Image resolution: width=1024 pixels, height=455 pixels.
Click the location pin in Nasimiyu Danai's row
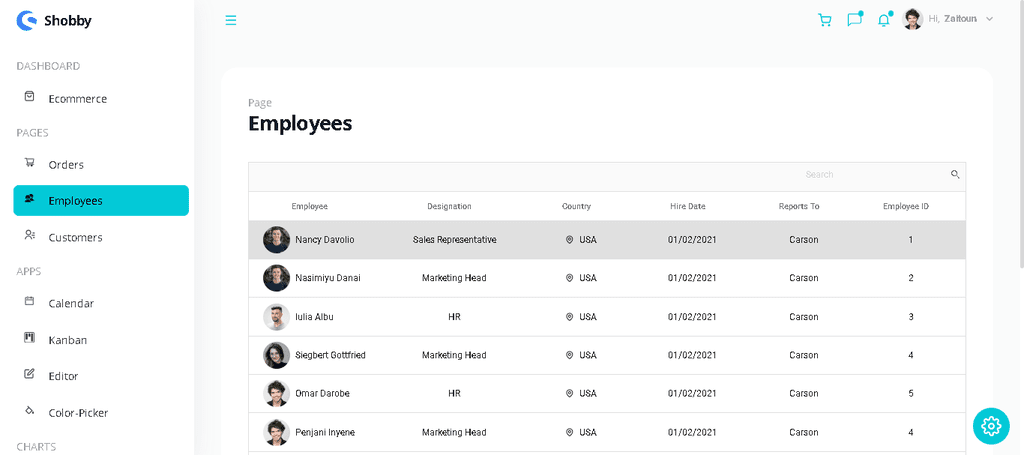pyautogui.click(x=569, y=278)
